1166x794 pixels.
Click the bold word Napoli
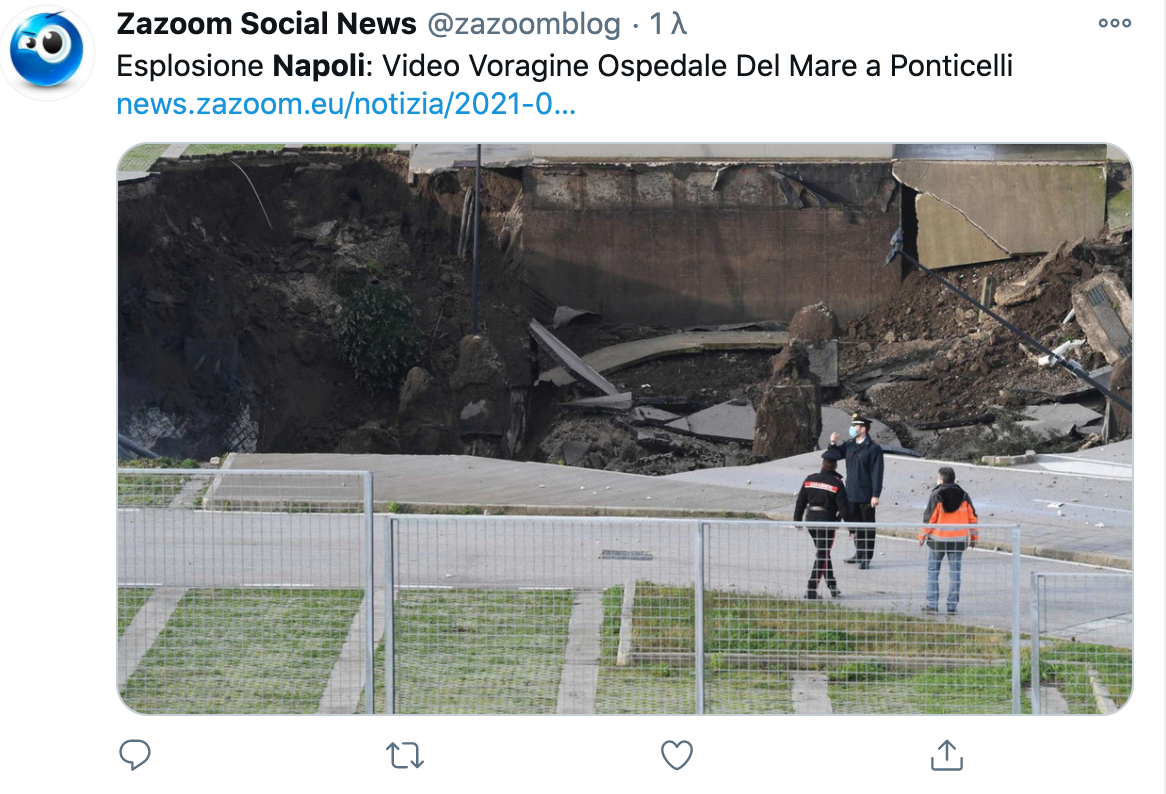click(318, 65)
